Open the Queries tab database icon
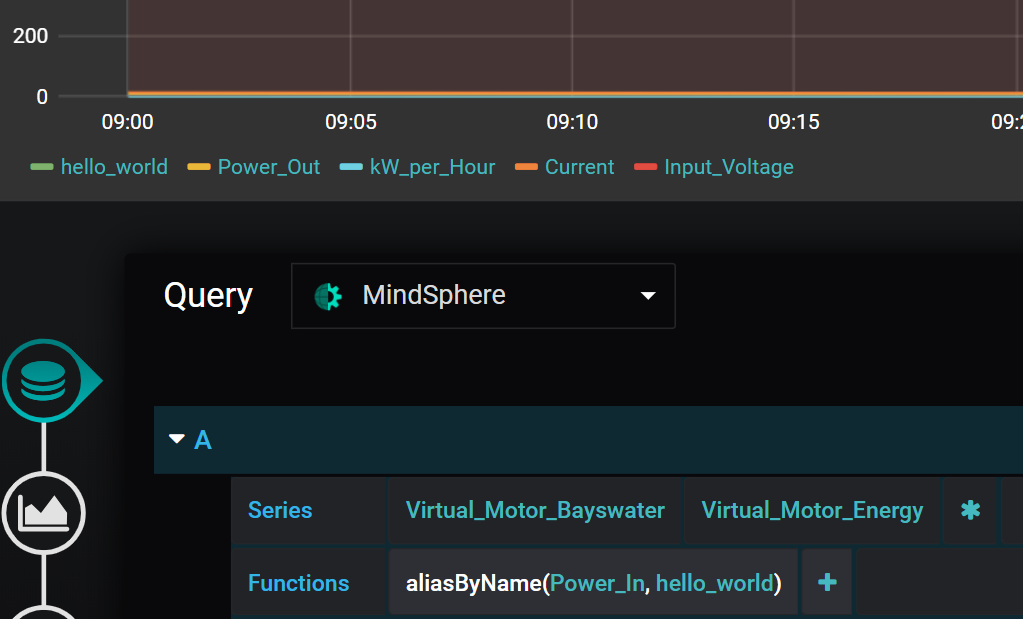This screenshot has height=619, width=1023. click(x=43, y=381)
